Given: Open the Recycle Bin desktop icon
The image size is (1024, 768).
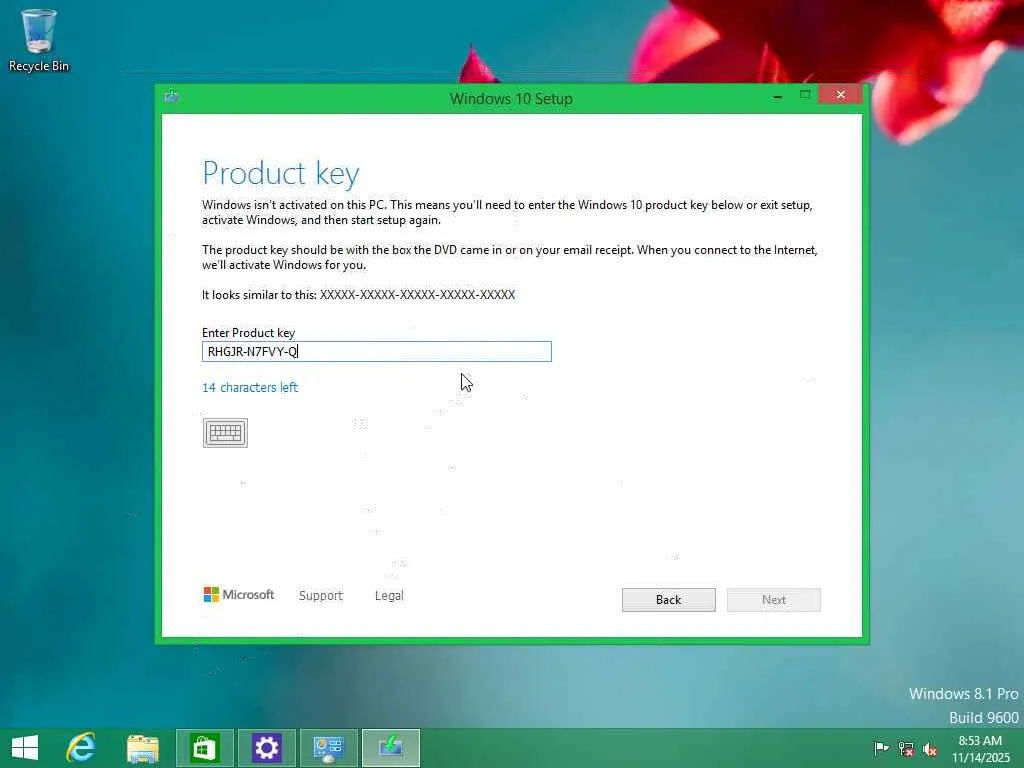Looking at the screenshot, I should point(39,40).
